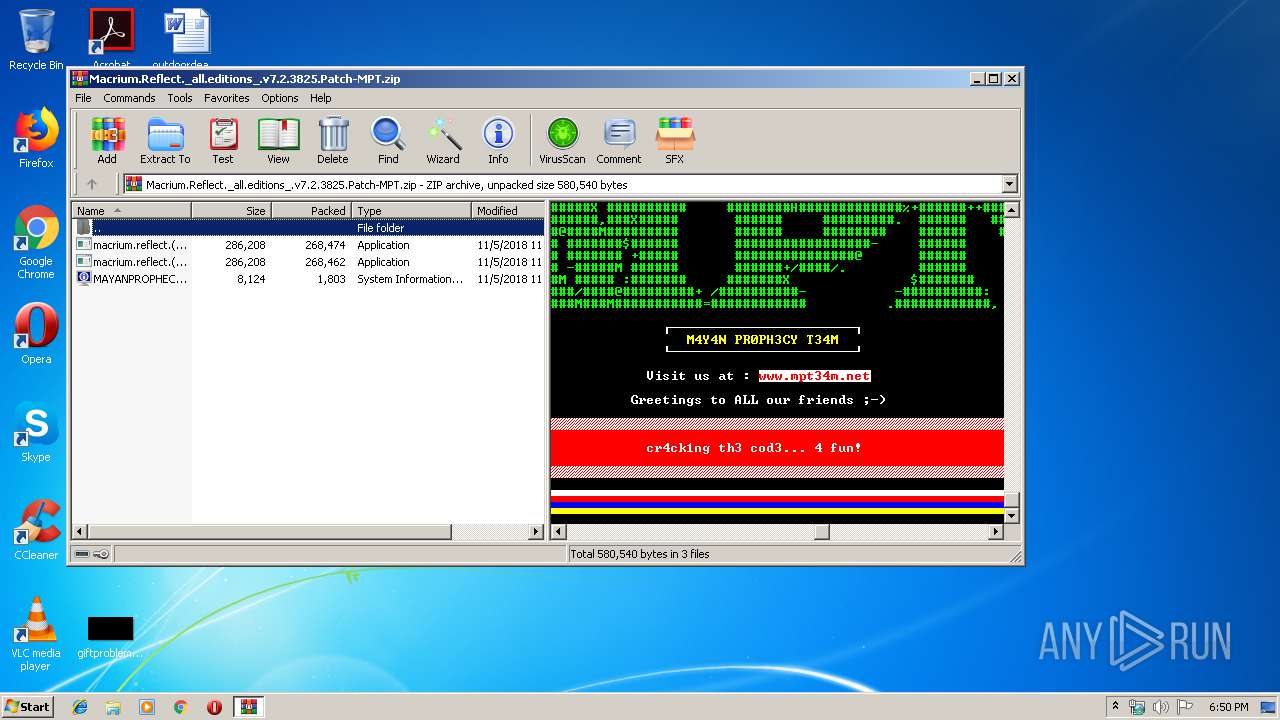The width and height of the screenshot is (1280, 720).
Task: Open the giftproblem desktop file
Action: tap(110, 637)
